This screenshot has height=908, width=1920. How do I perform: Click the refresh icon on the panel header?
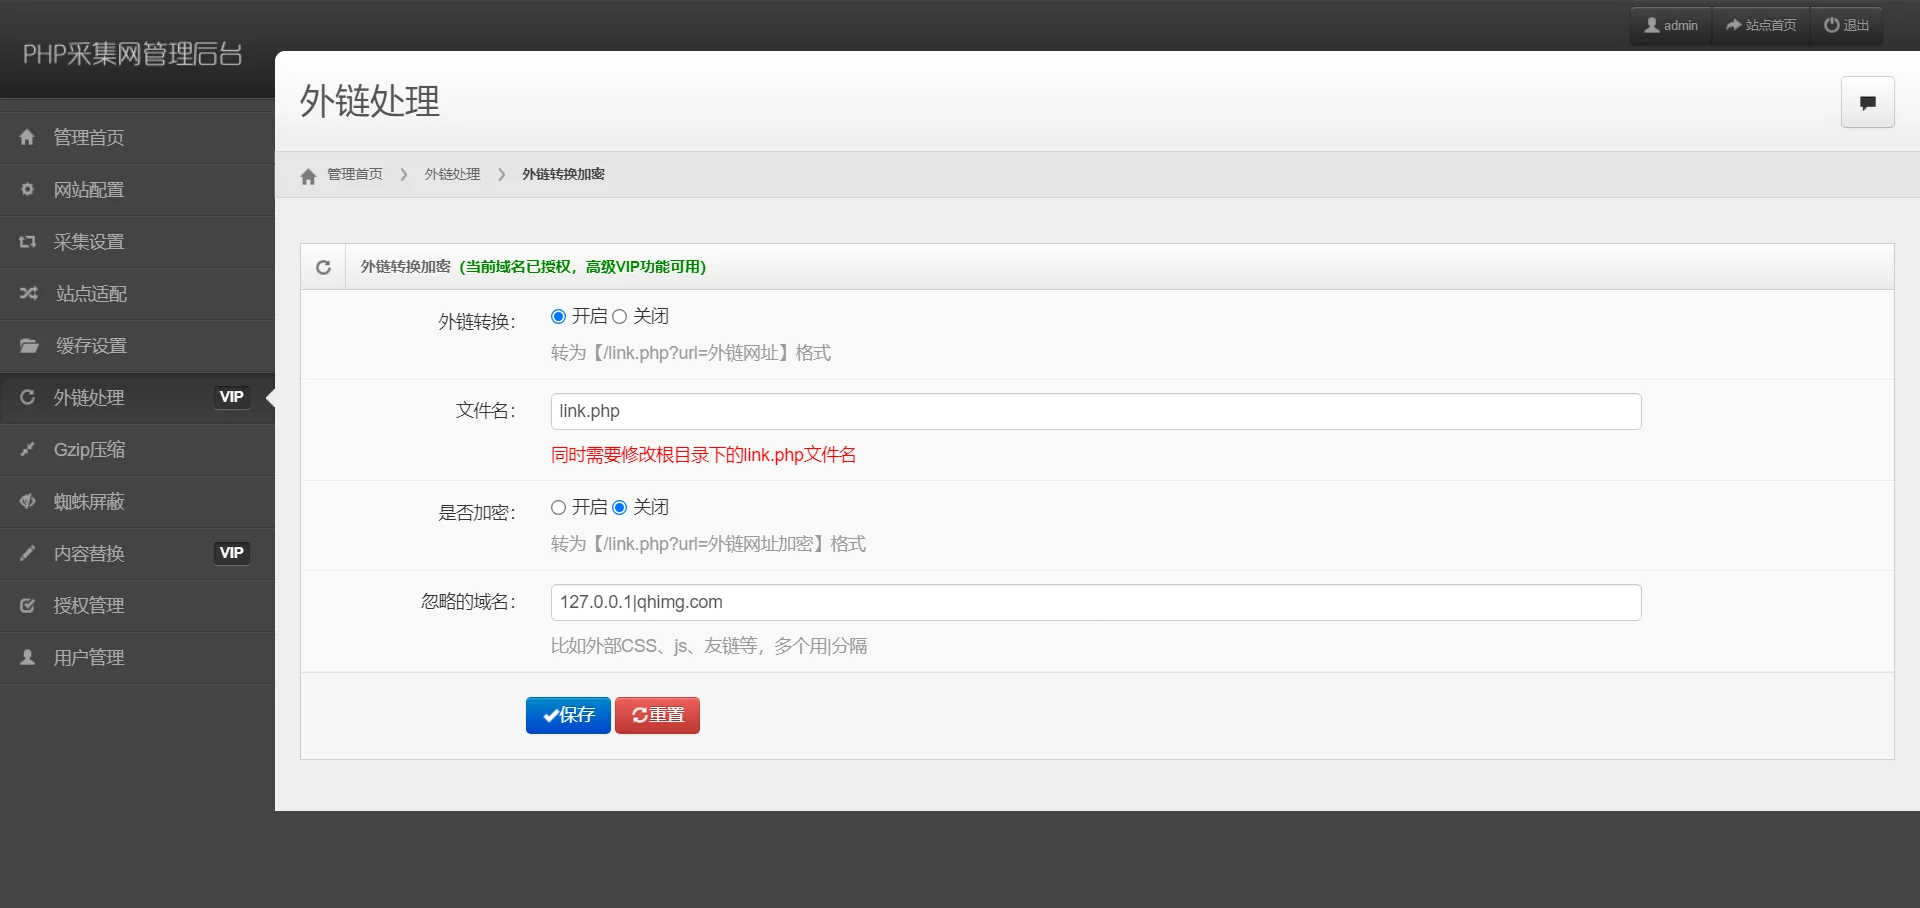pyautogui.click(x=322, y=266)
